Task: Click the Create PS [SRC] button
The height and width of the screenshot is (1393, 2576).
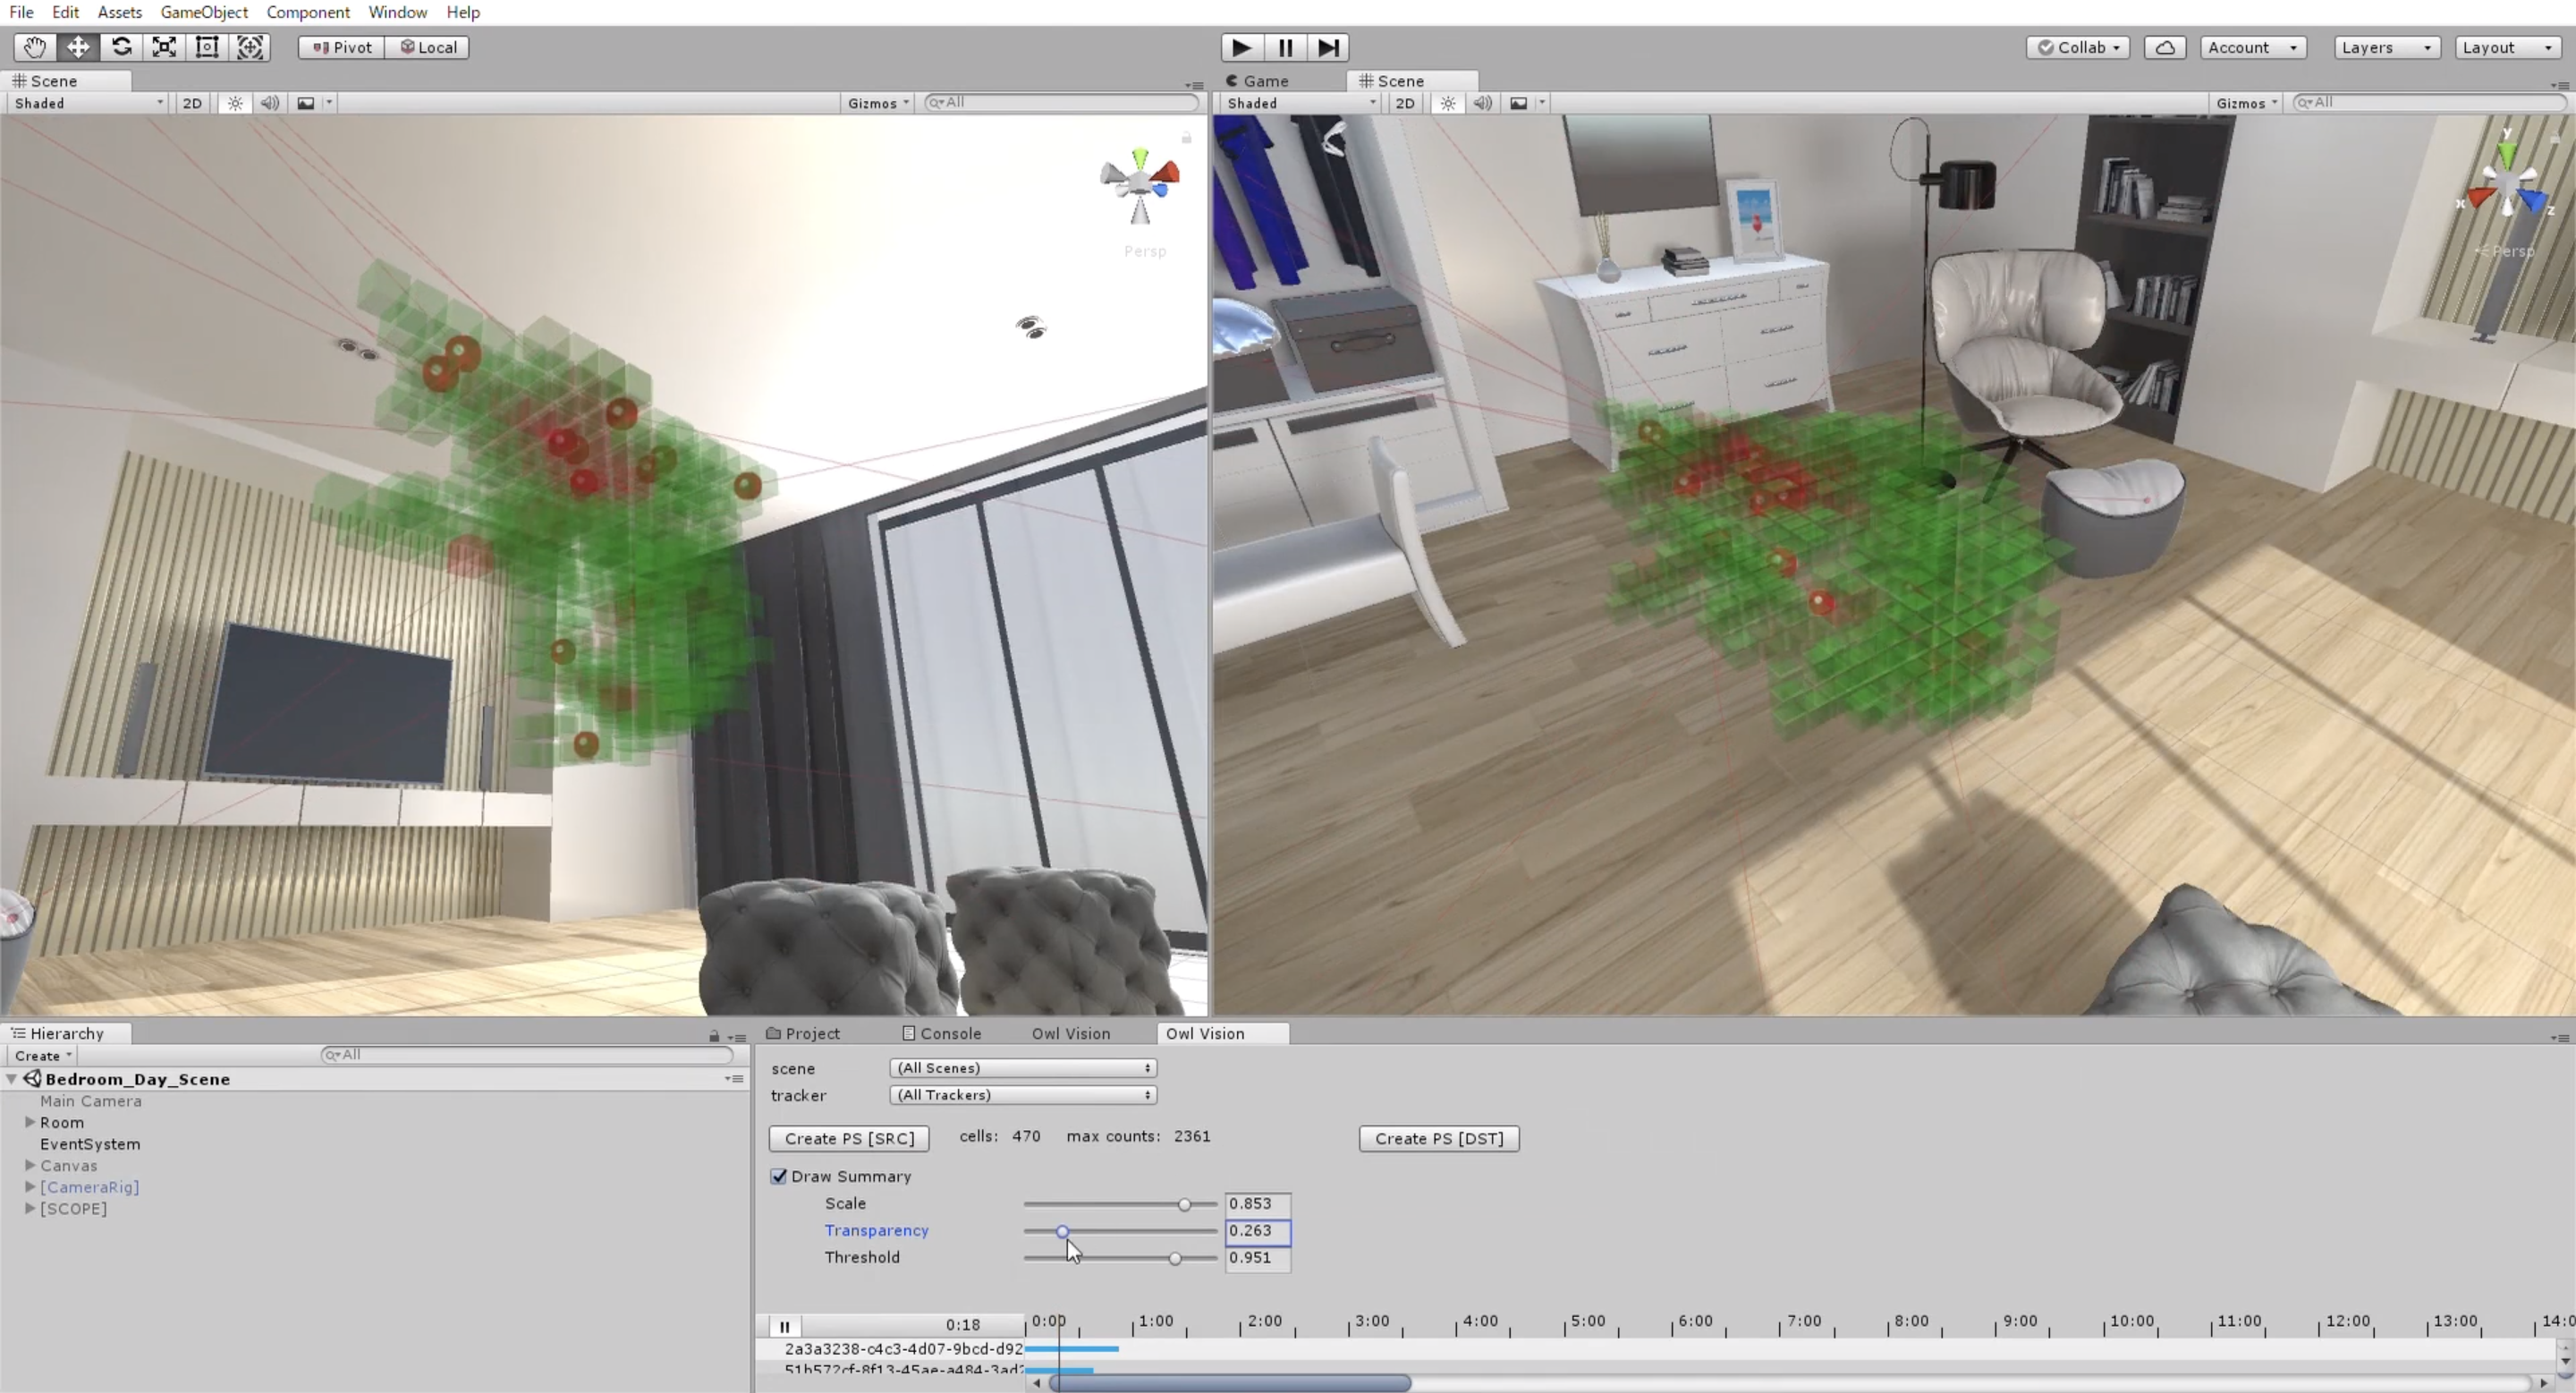Action: pyautogui.click(x=849, y=1138)
